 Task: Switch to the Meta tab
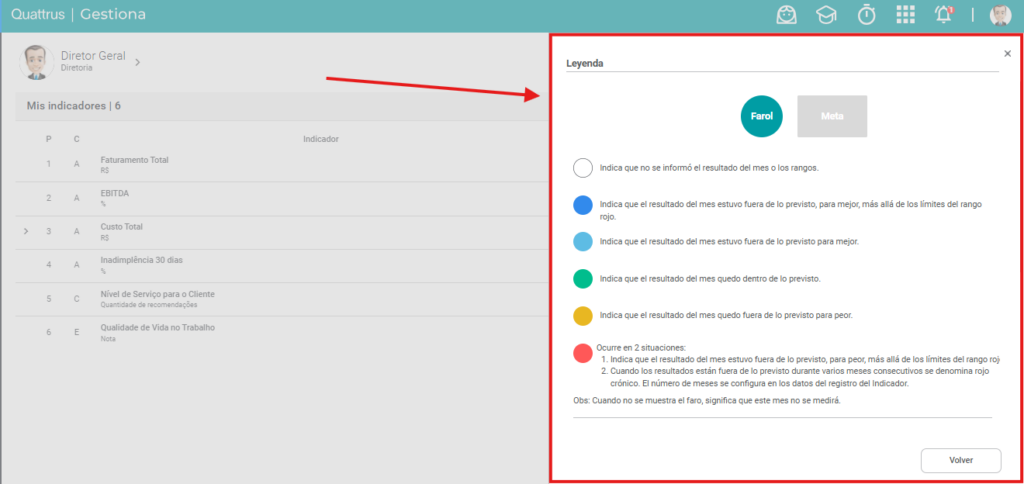coord(832,116)
